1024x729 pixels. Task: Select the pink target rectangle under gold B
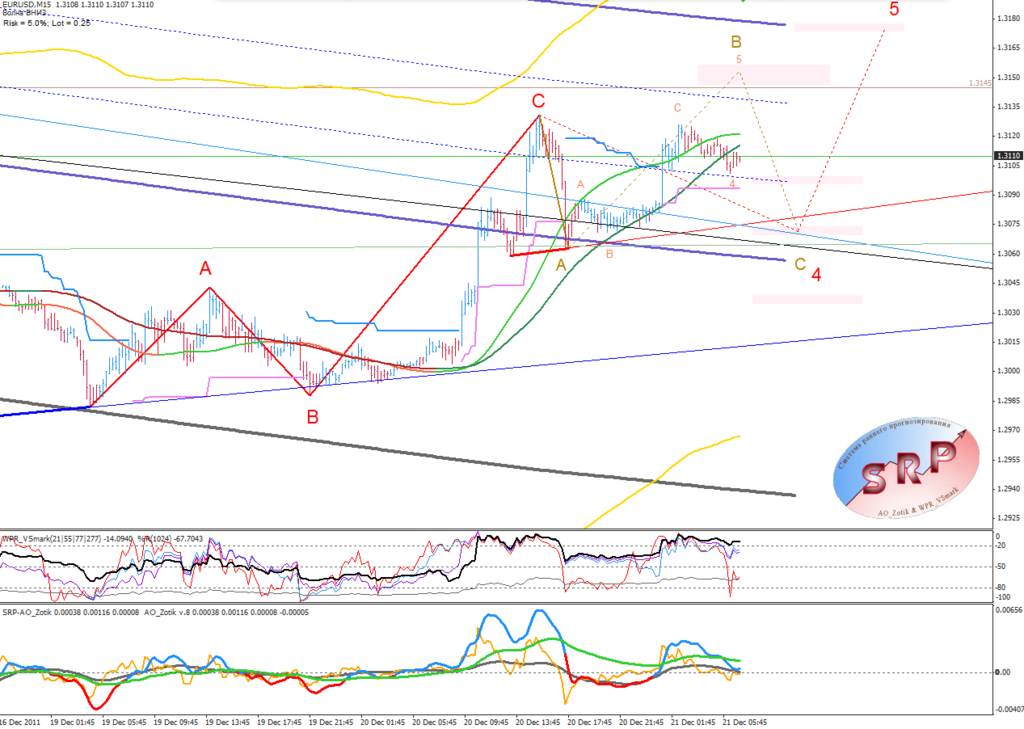pos(763,74)
